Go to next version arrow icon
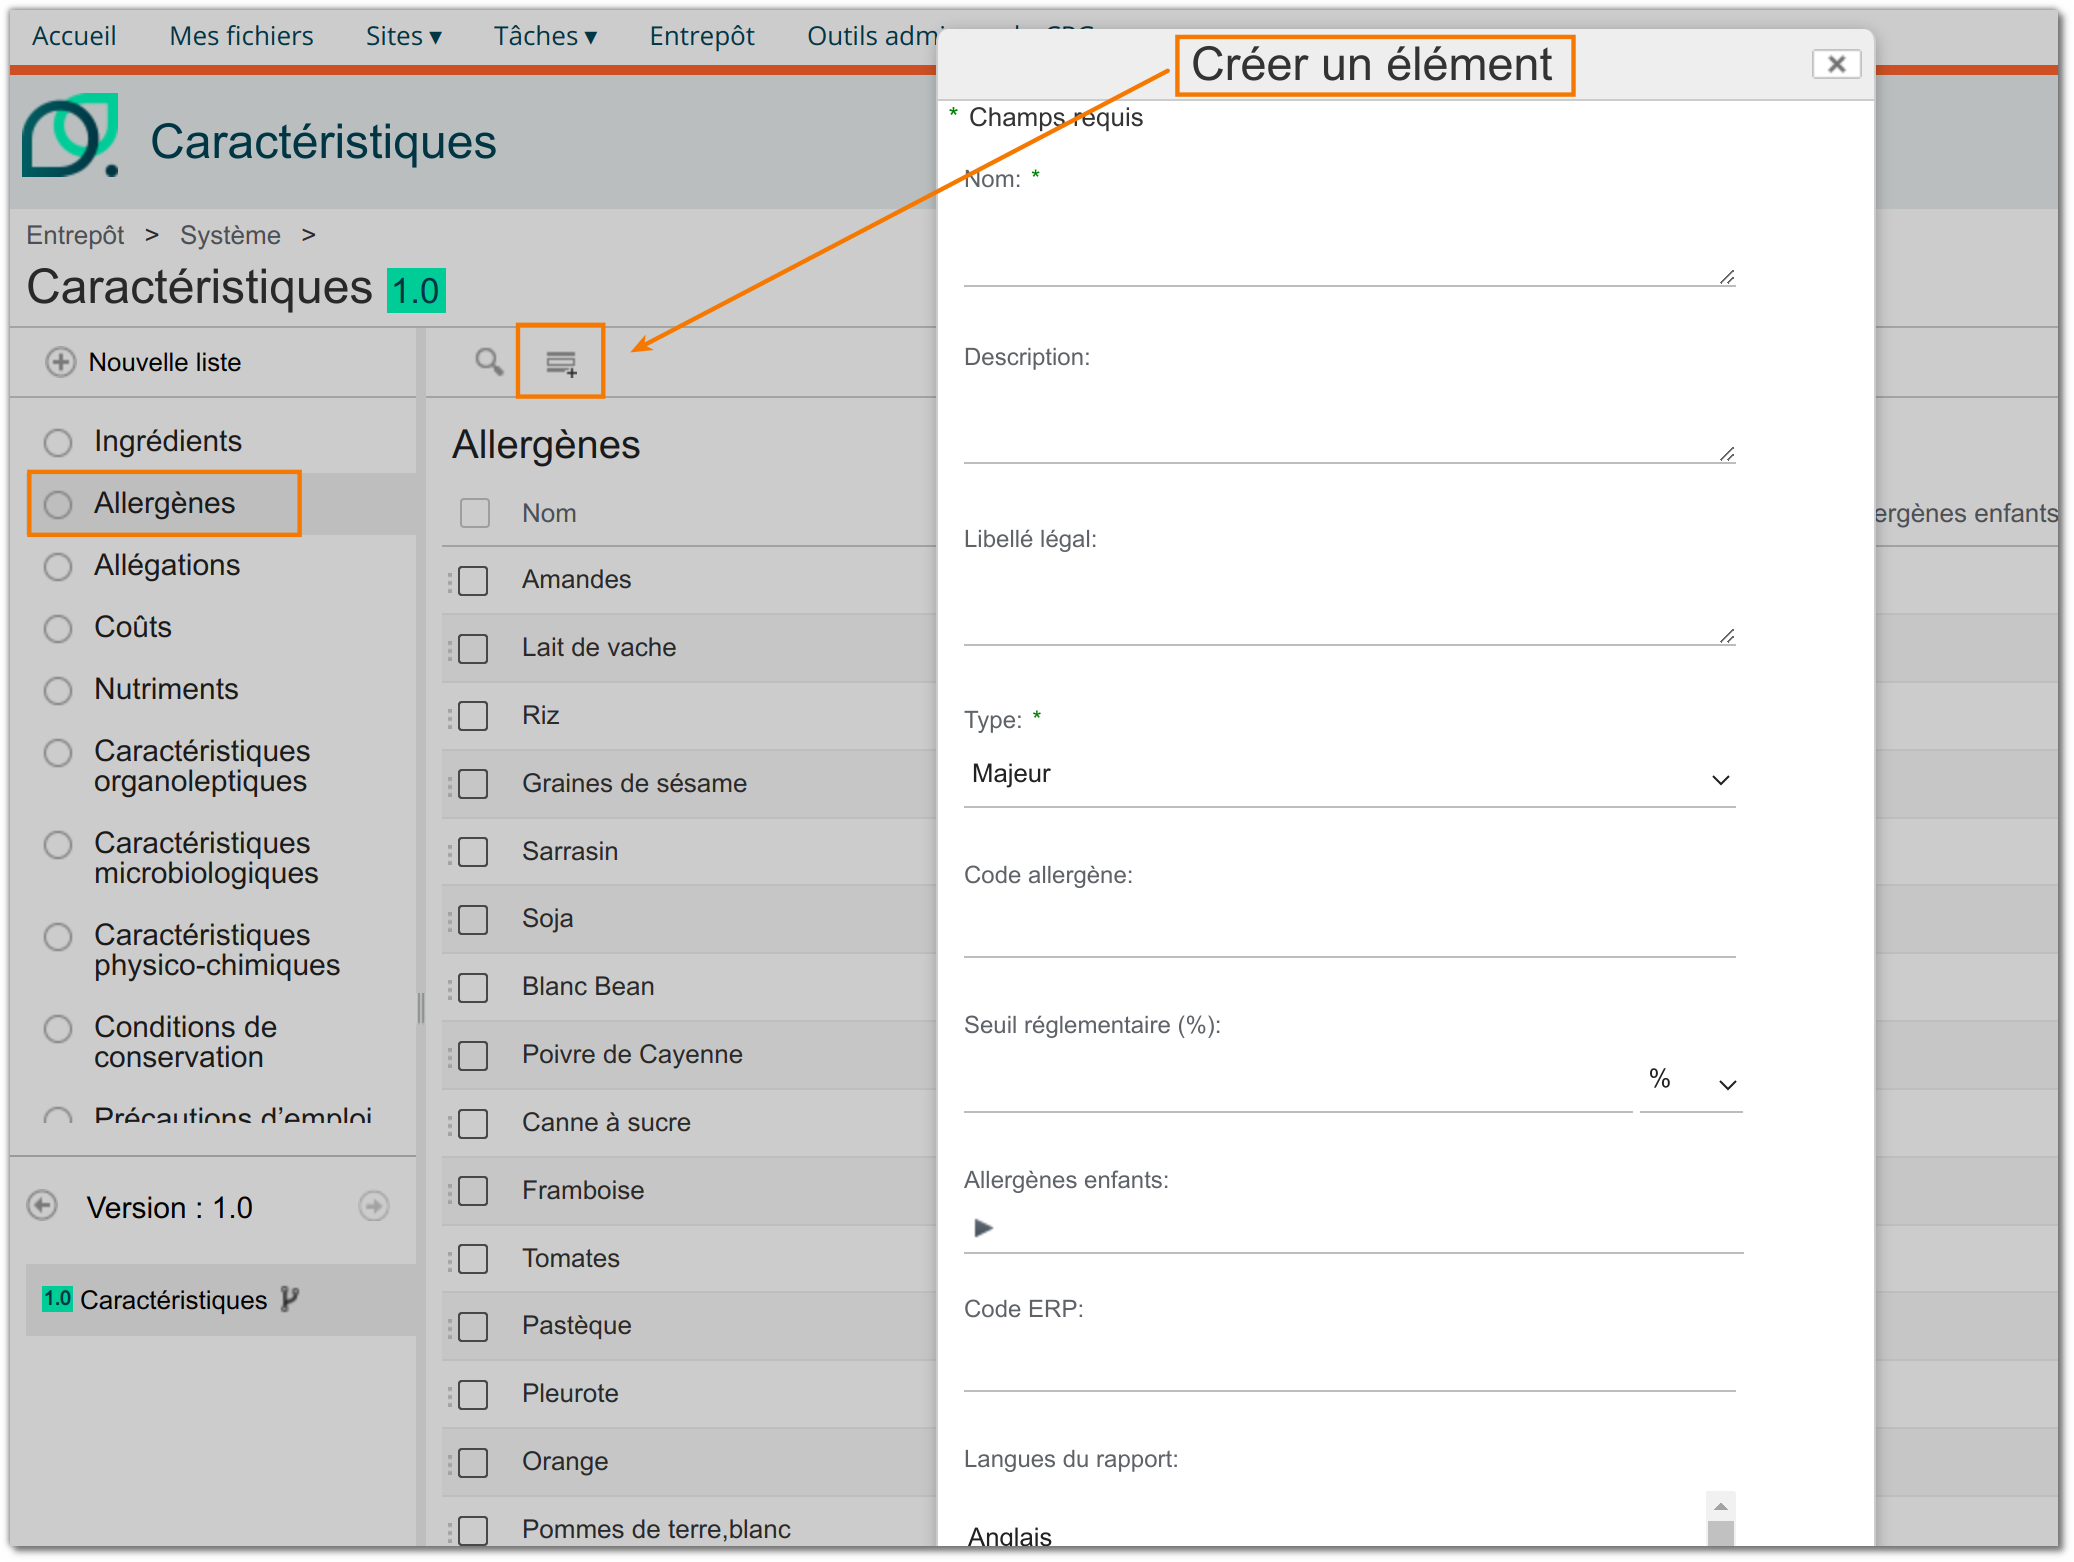 pyautogui.click(x=374, y=1206)
